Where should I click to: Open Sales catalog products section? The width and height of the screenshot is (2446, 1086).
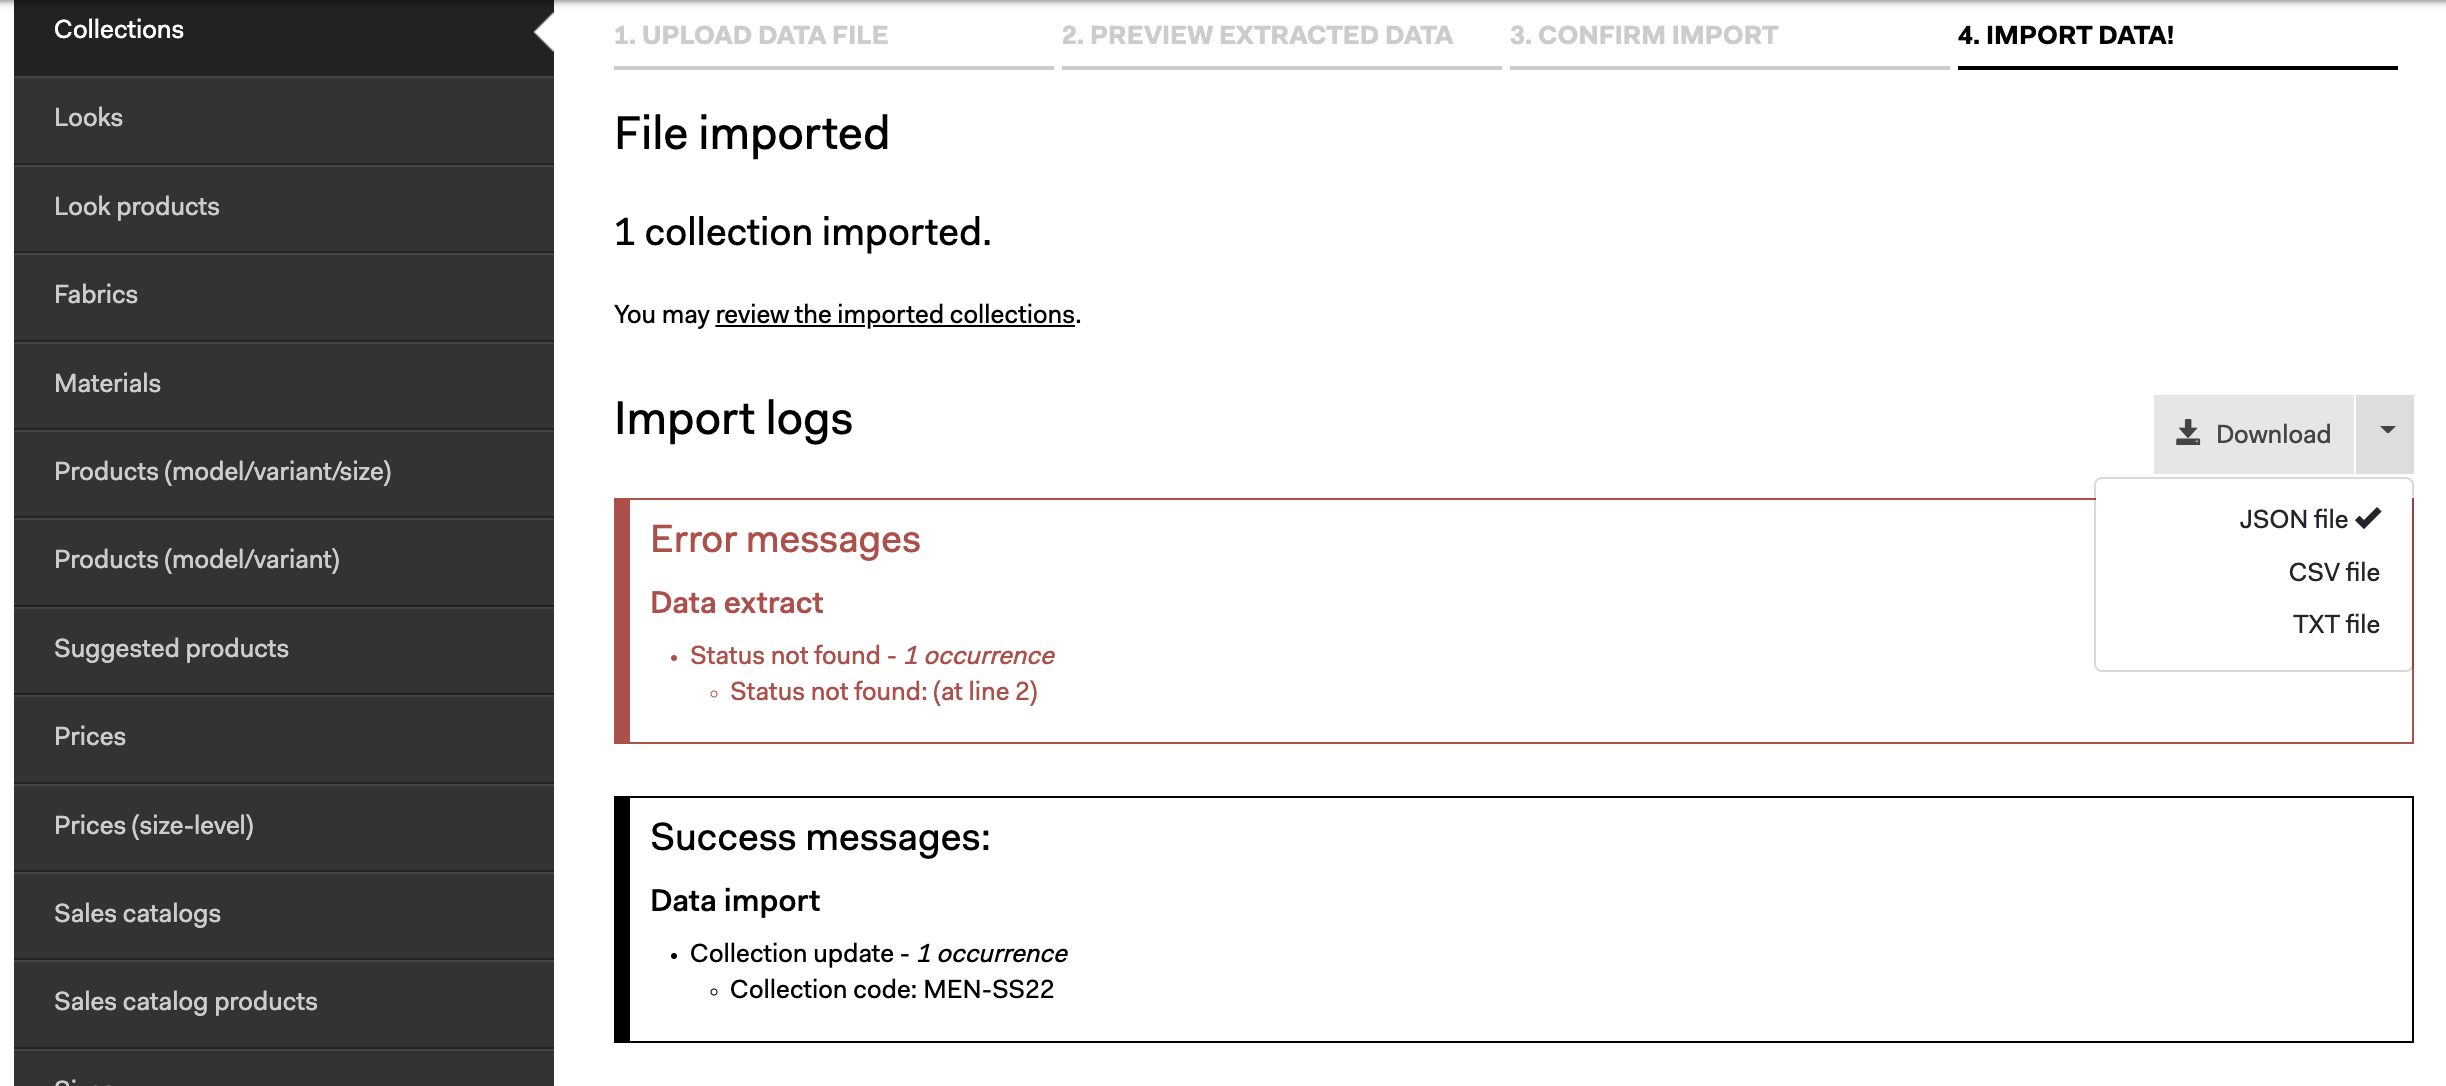click(x=284, y=1002)
